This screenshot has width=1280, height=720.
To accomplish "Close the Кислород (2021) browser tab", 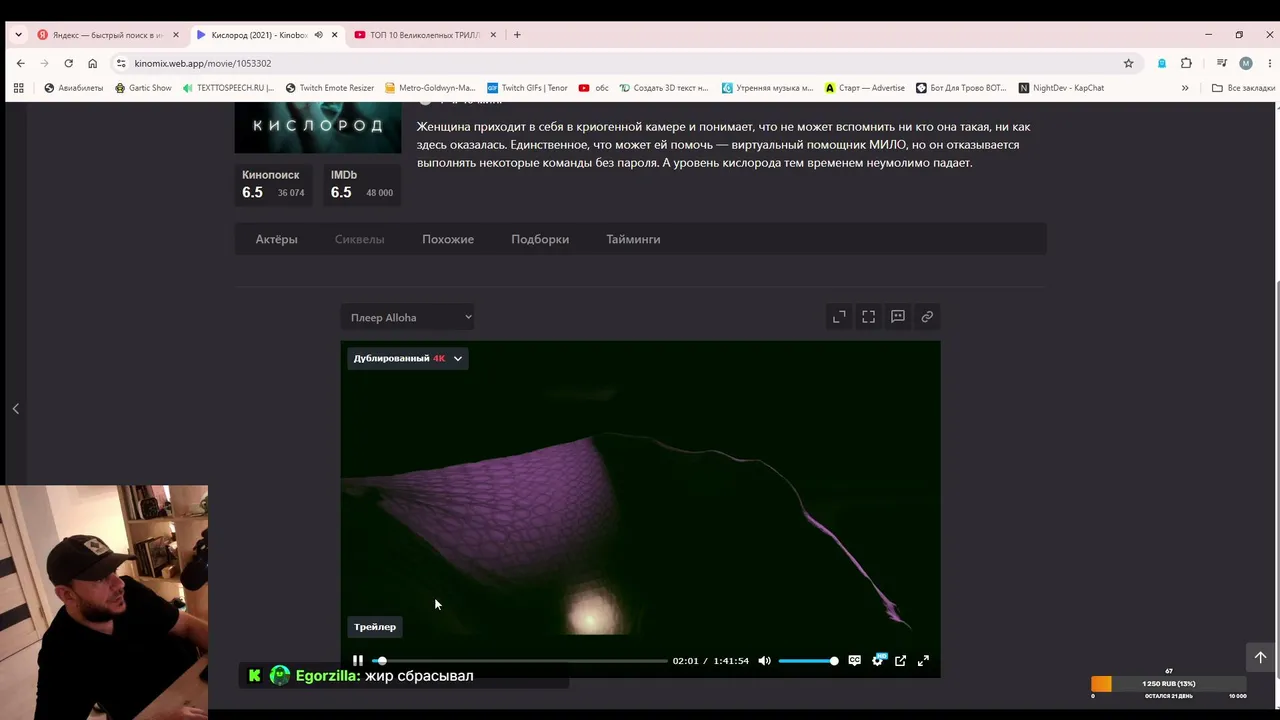I will point(334,35).
